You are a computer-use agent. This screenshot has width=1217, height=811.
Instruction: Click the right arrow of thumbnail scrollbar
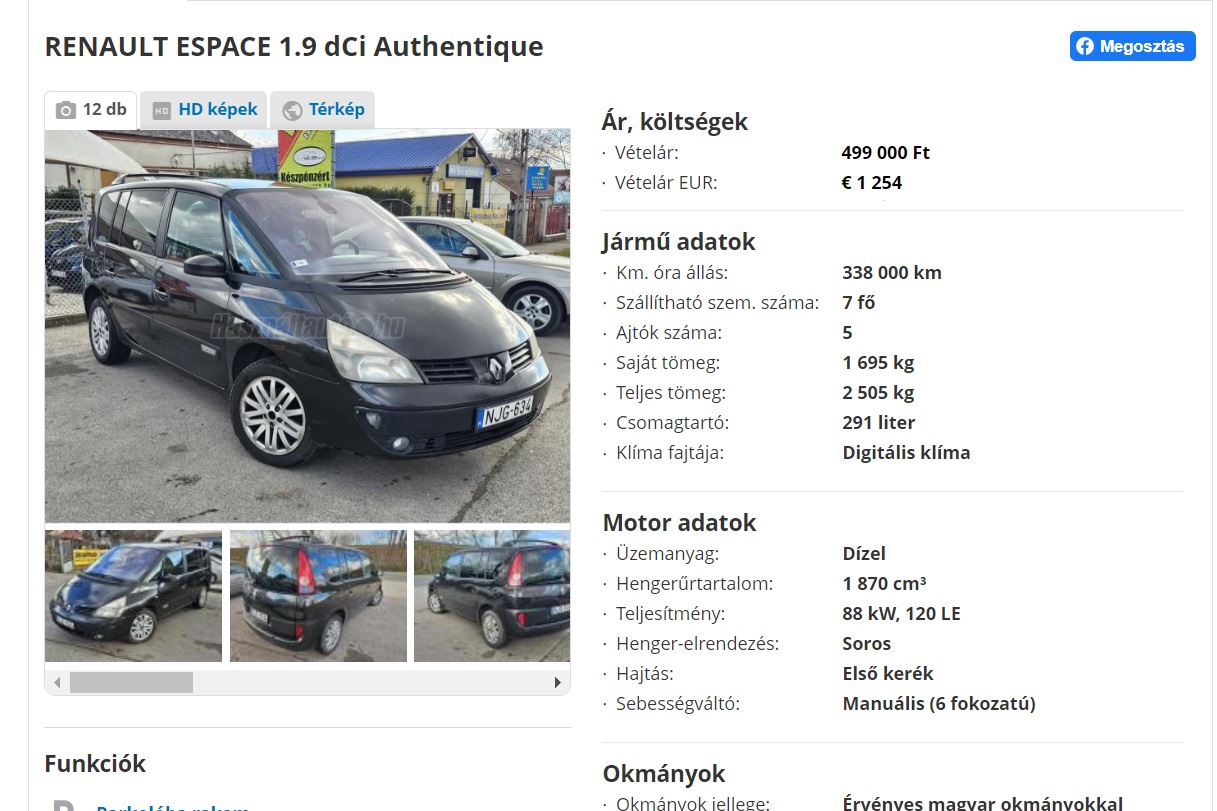[557, 683]
